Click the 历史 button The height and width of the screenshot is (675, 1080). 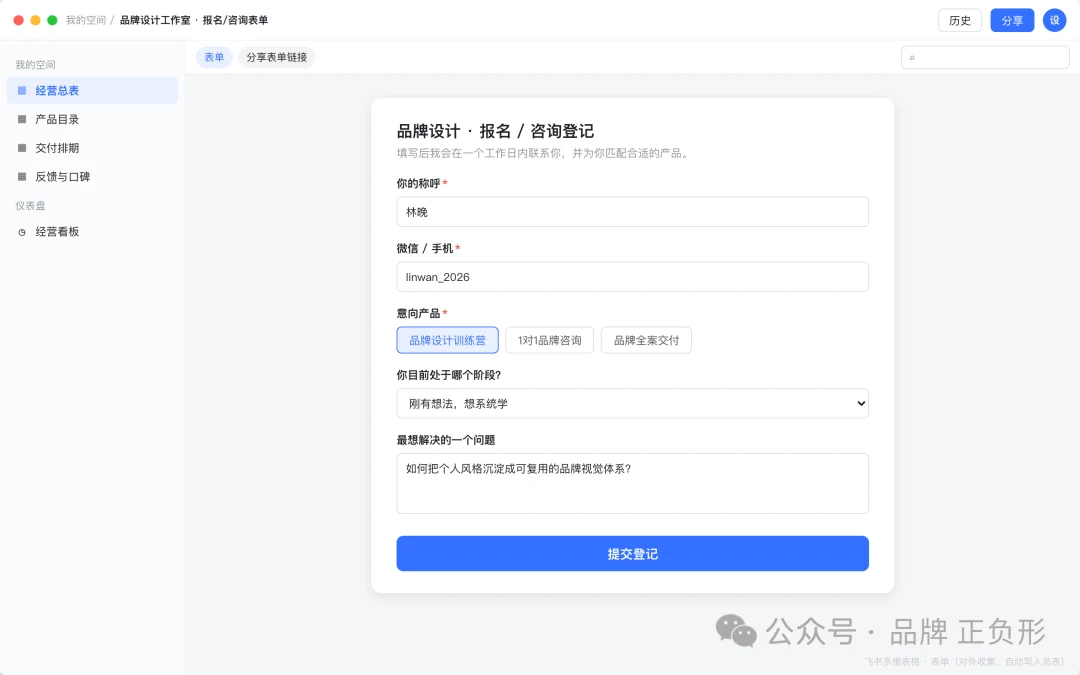pos(959,21)
